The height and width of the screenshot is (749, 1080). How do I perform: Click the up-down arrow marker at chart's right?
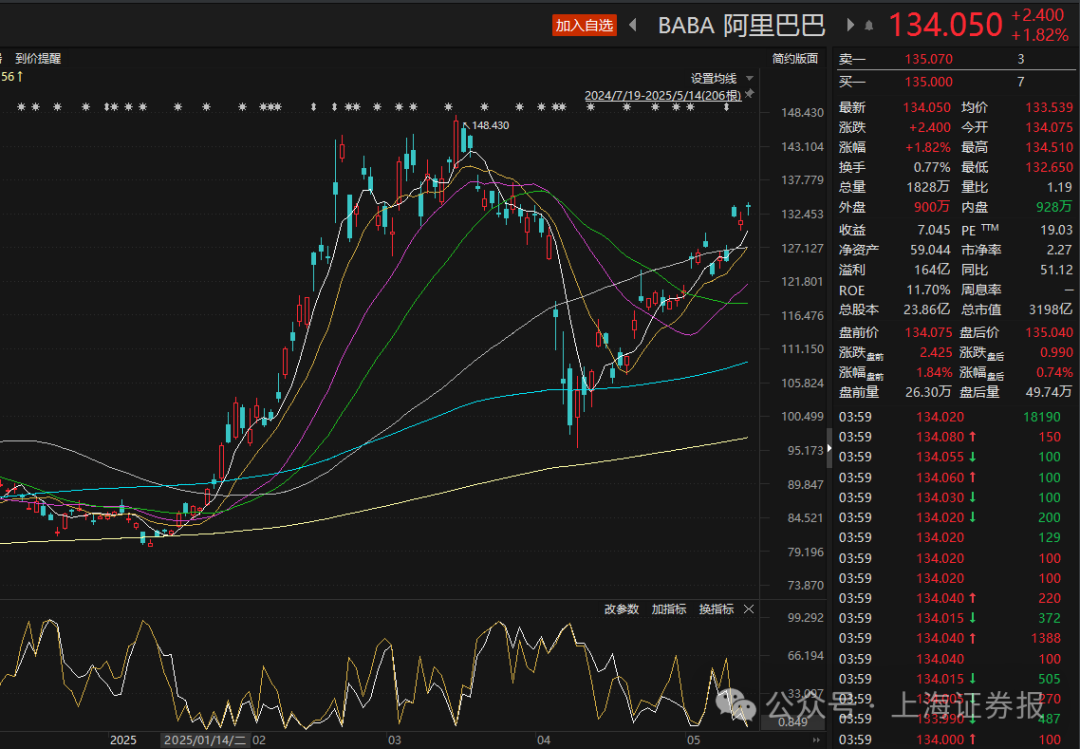pyautogui.click(x=726, y=107)
